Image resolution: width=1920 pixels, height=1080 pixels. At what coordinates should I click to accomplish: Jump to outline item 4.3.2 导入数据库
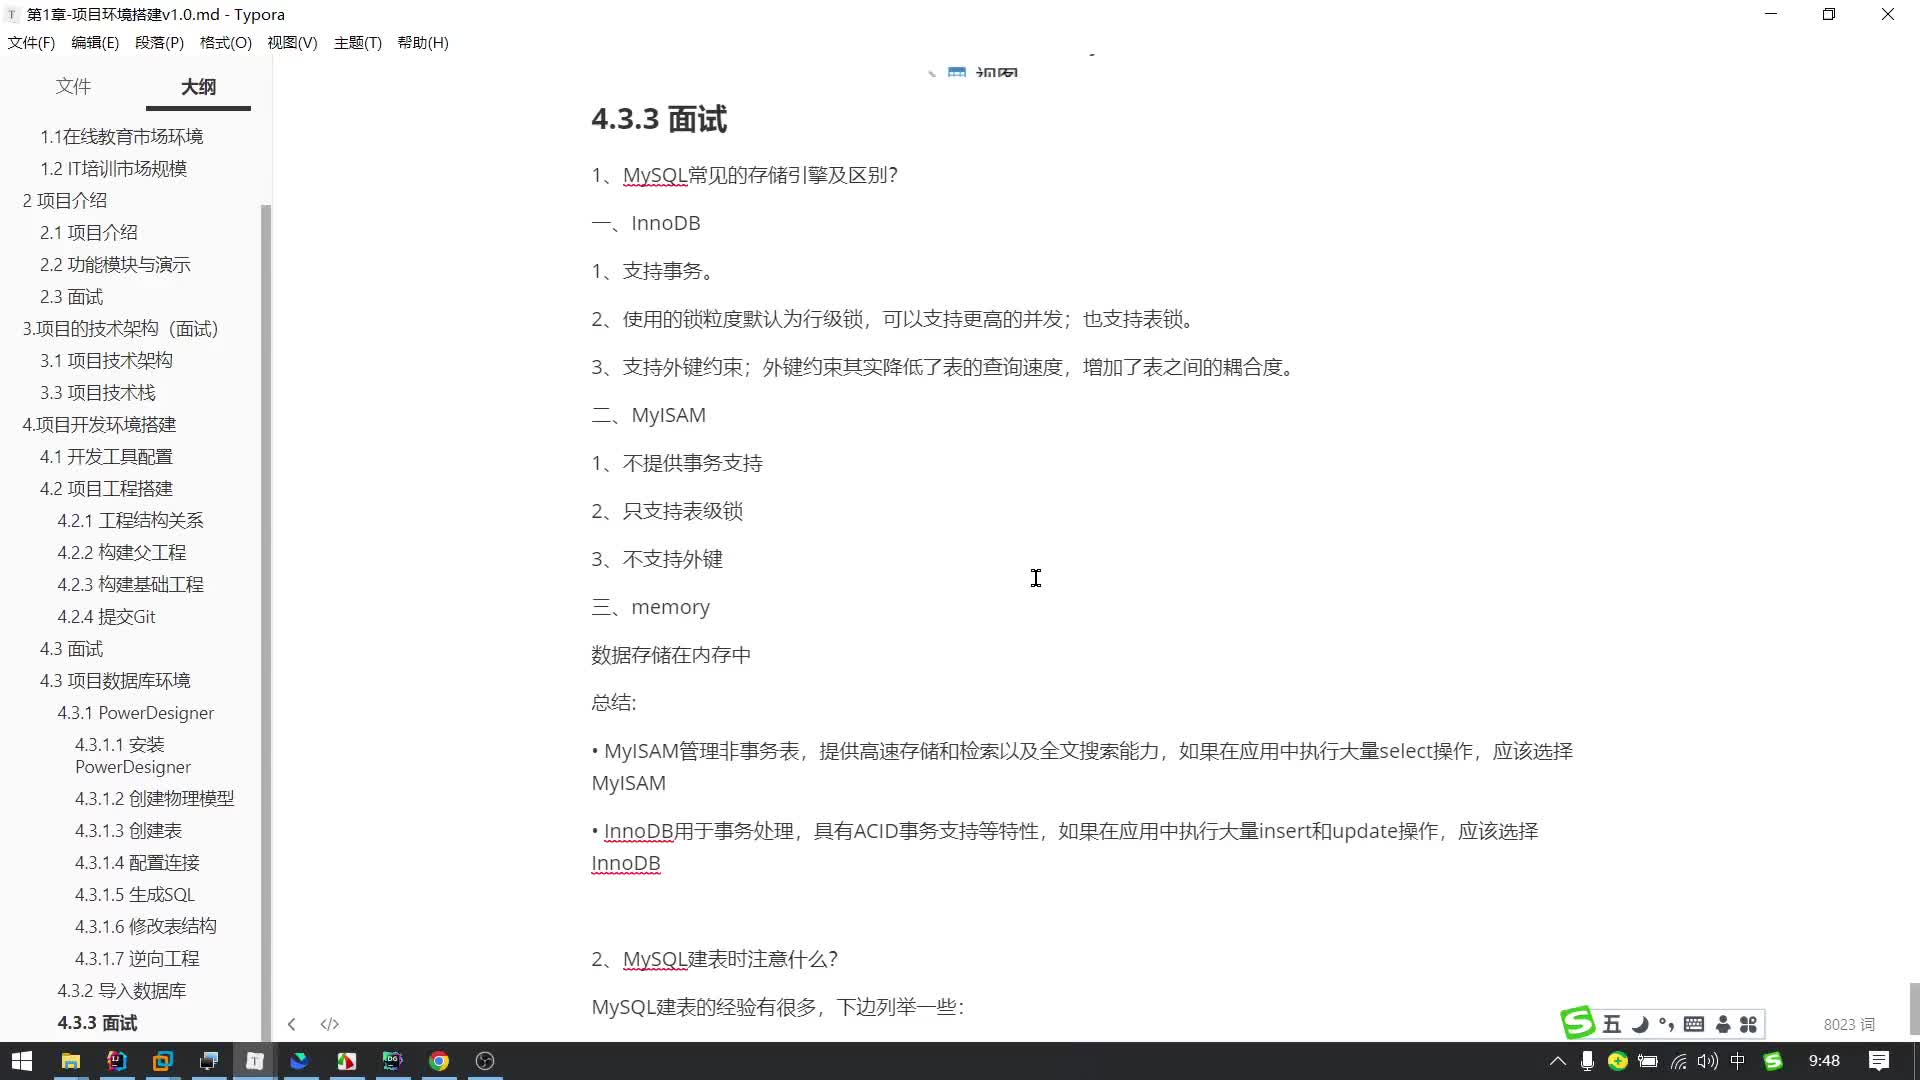point(121,991)
